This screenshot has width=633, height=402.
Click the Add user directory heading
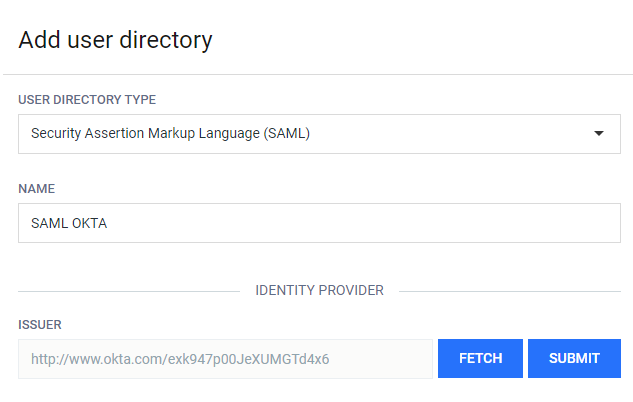115,40
